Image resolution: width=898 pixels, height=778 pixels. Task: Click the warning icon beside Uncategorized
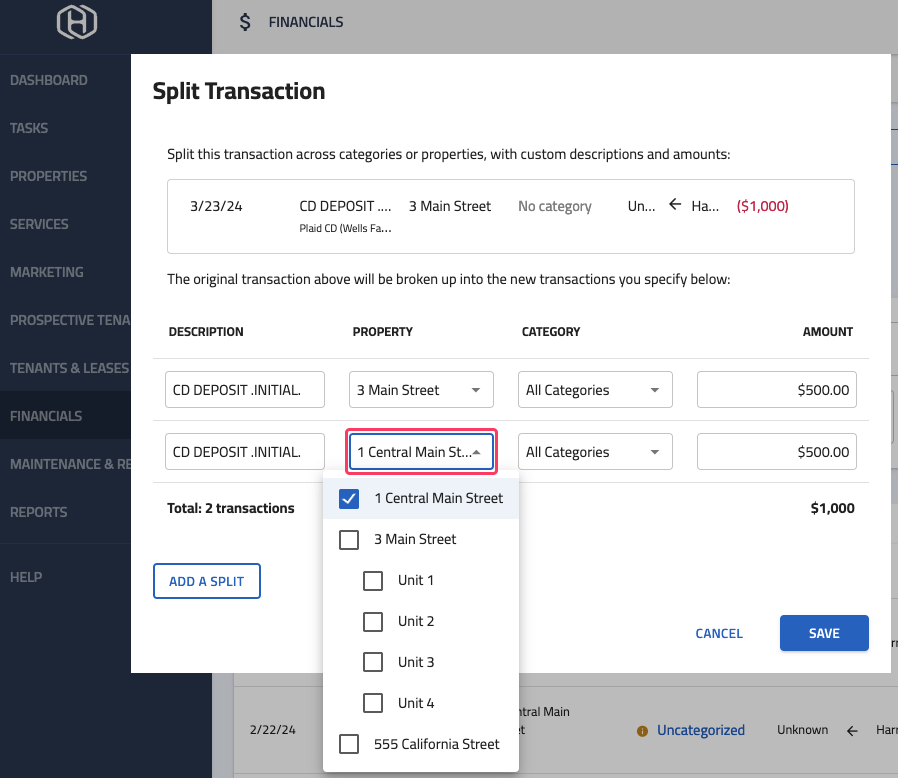tap(641, 731)
